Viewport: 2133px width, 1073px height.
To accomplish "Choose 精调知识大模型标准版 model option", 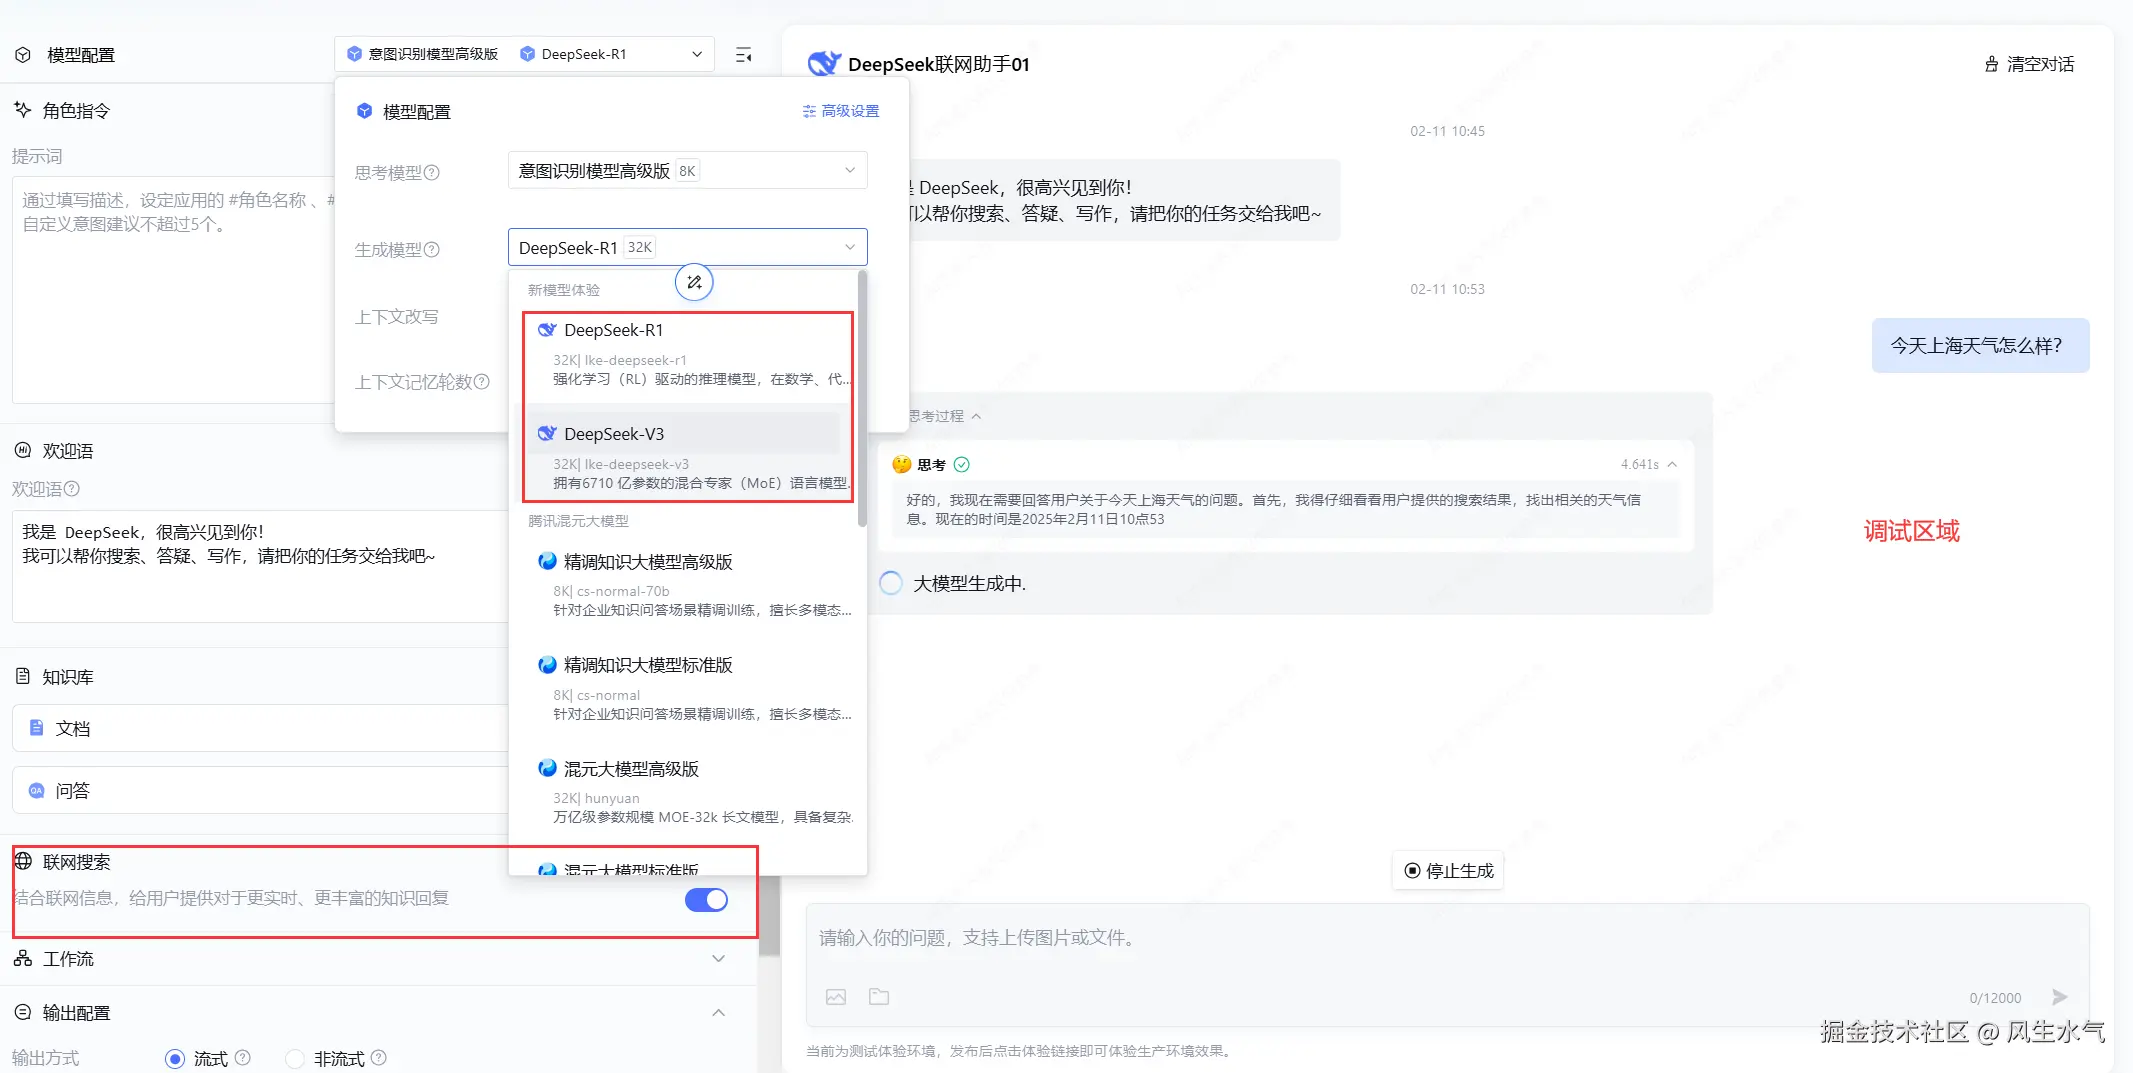I will pyautogui.click(x=687, y=688).
